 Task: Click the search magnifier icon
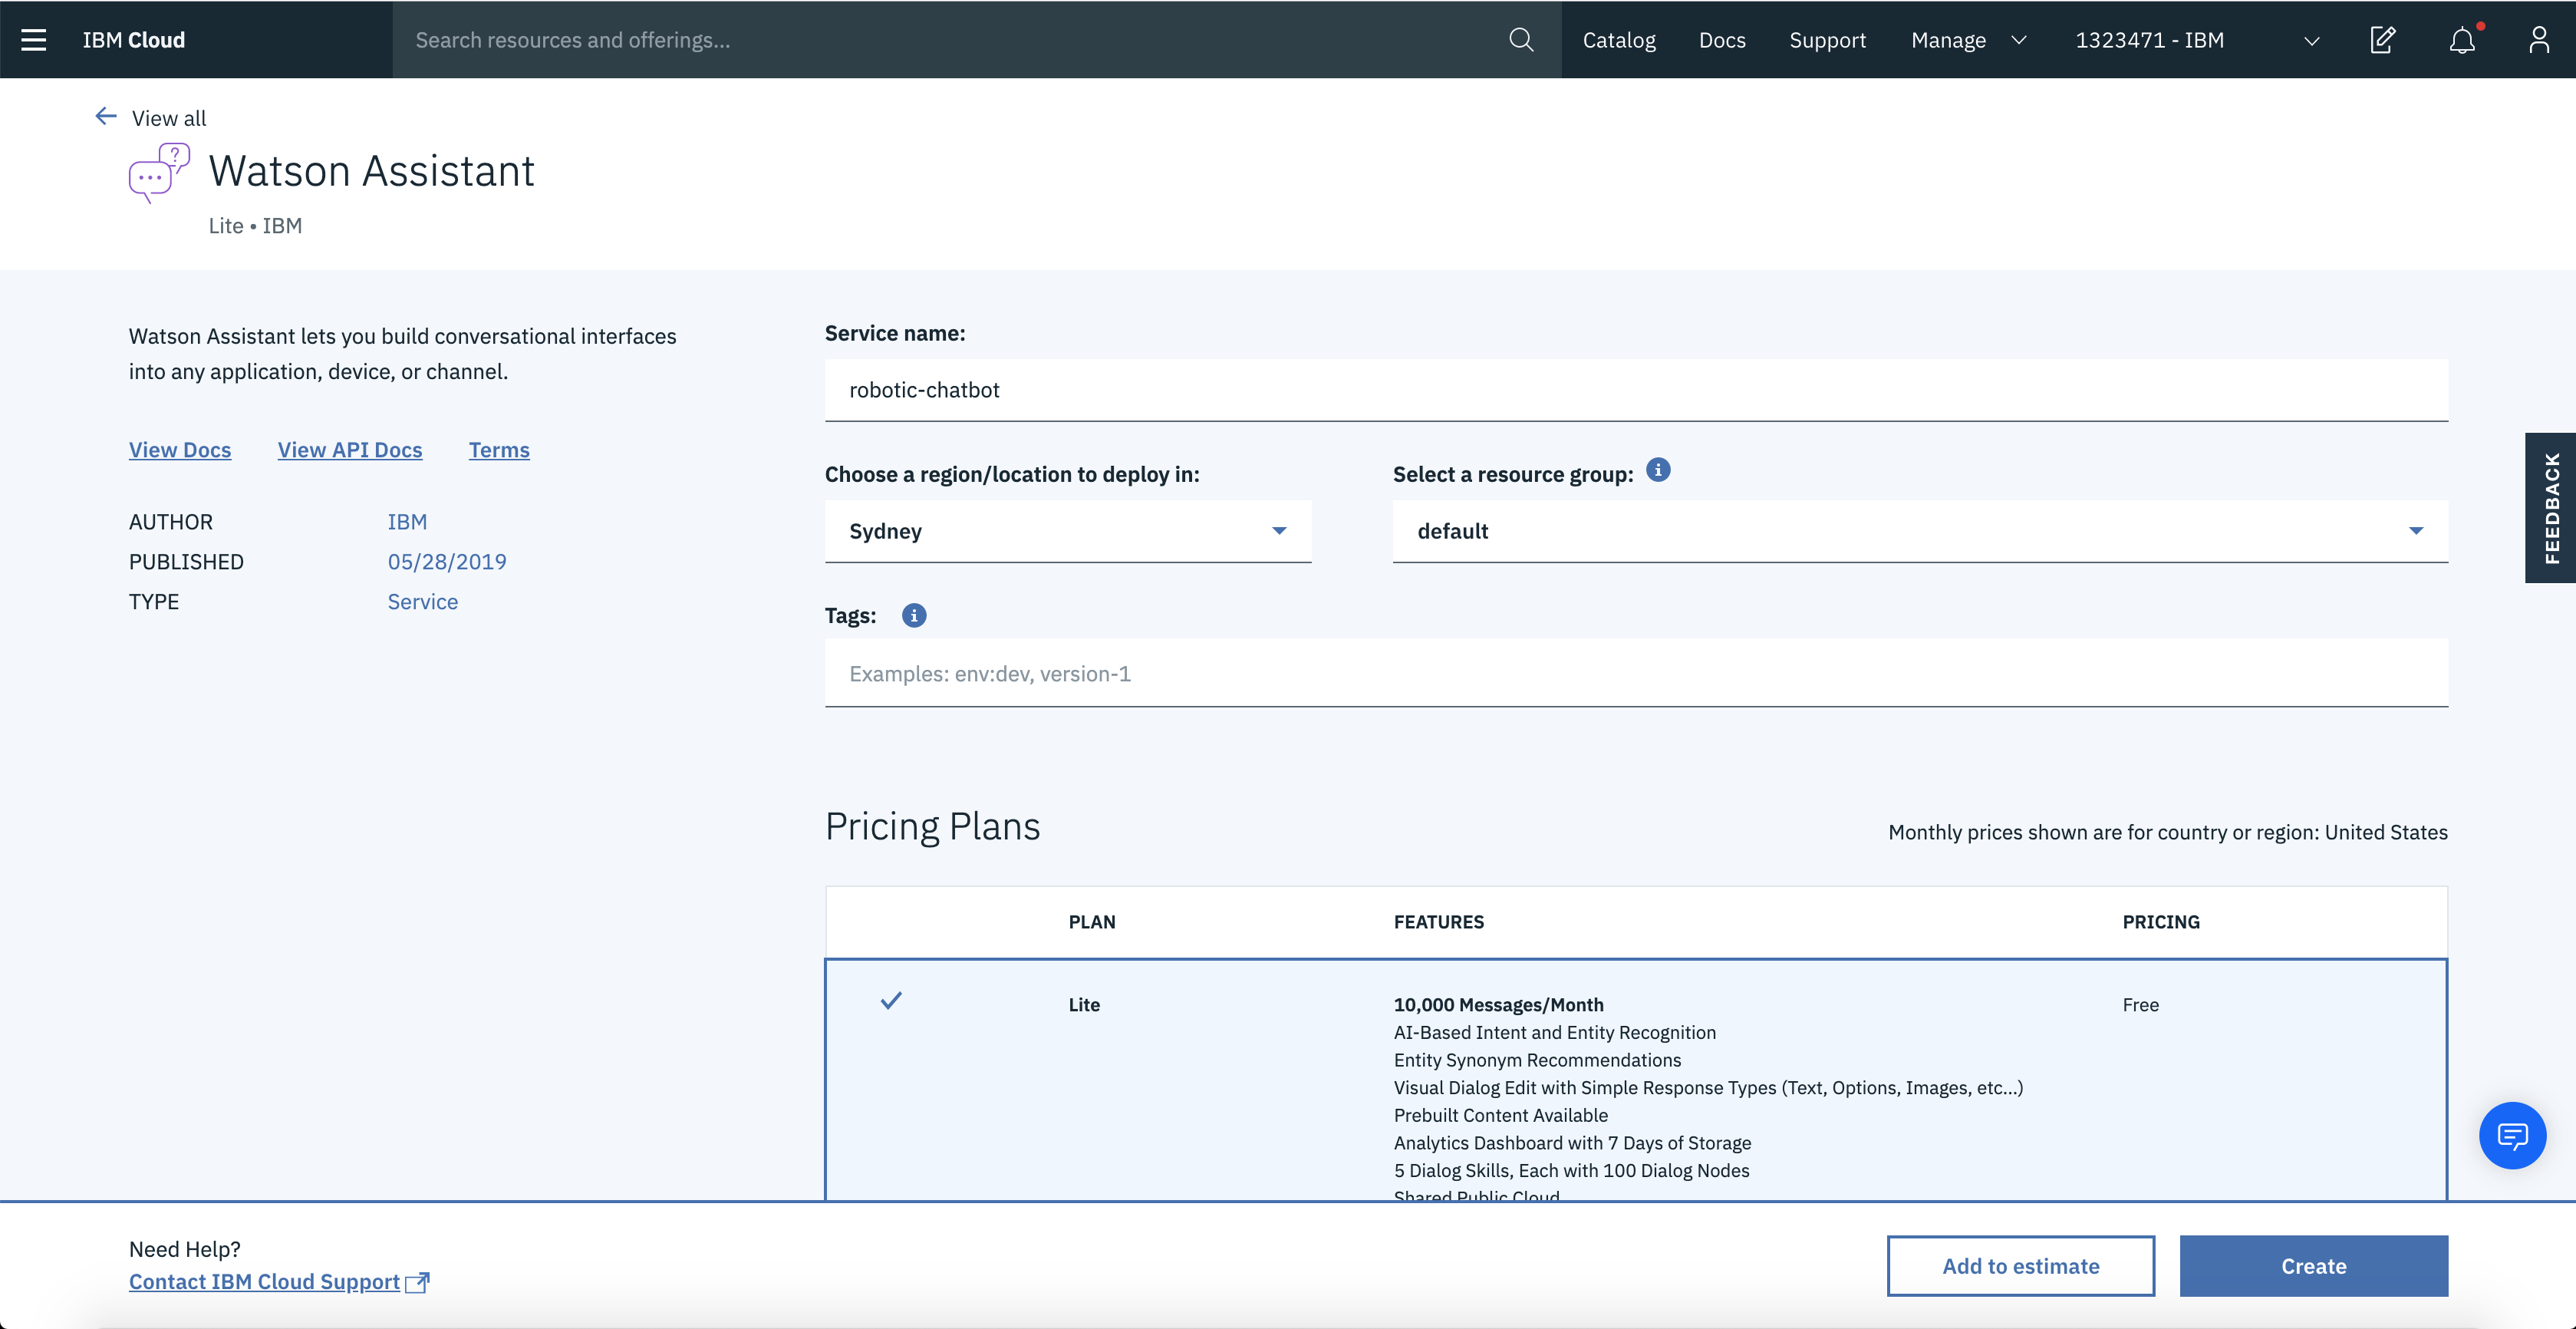coord(1521,40)
